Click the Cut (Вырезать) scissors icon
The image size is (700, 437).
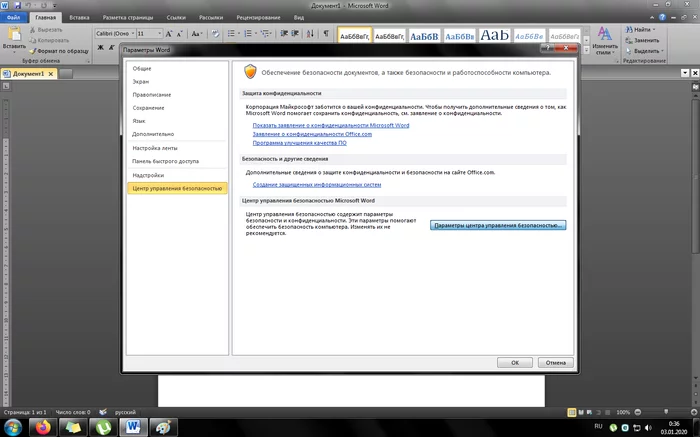(x=33, y=30)
